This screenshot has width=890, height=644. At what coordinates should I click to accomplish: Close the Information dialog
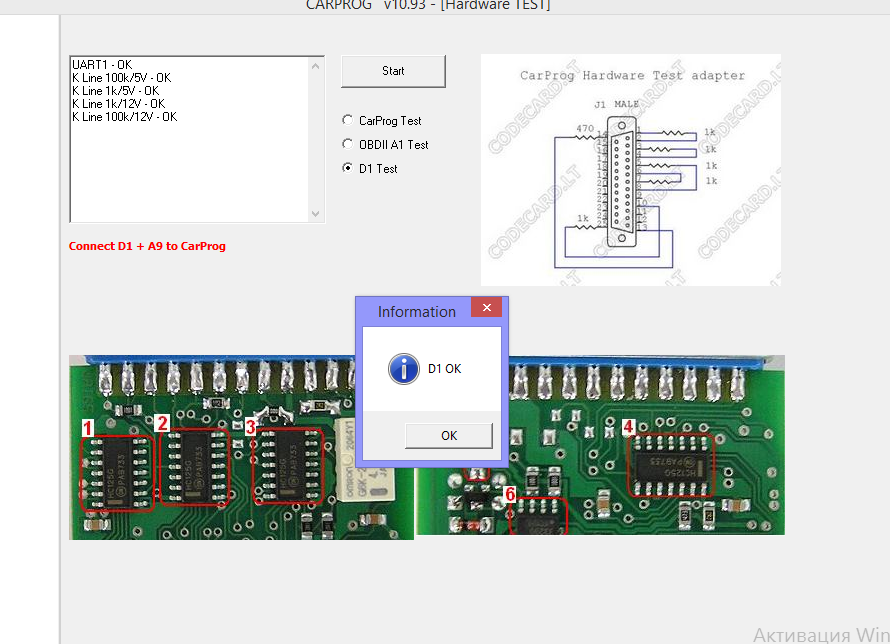(x=486, y=308)
